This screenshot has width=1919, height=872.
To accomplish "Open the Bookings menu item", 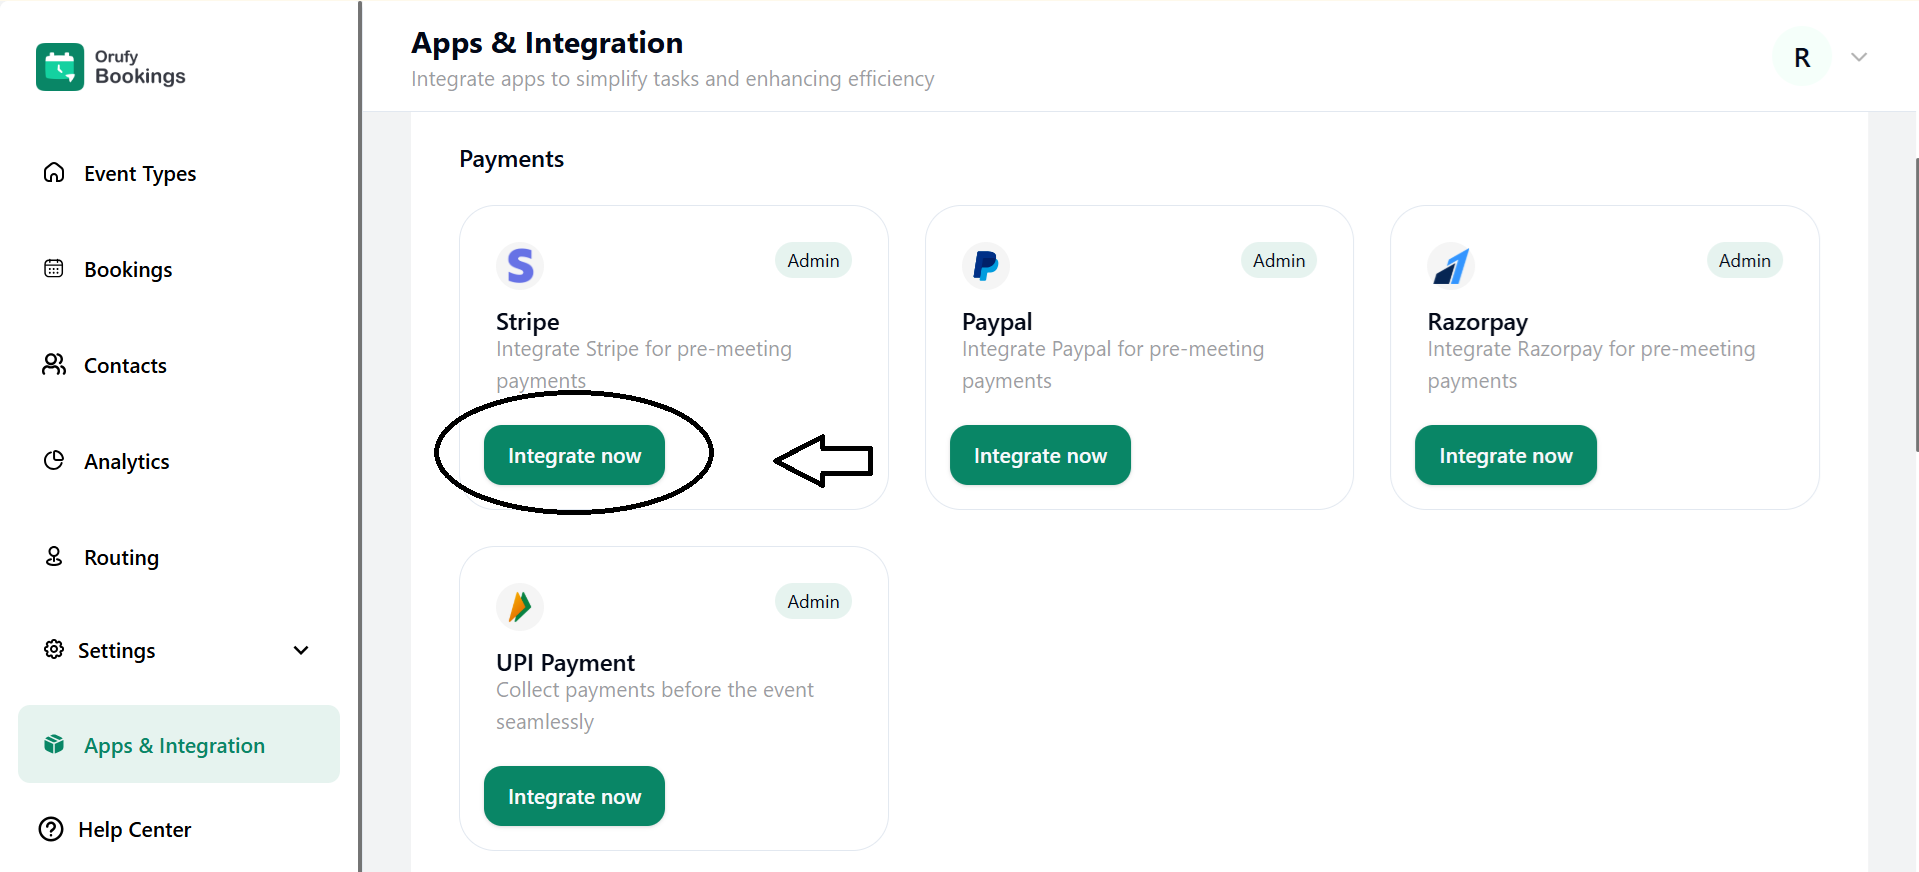I will [x=129, y=268].
